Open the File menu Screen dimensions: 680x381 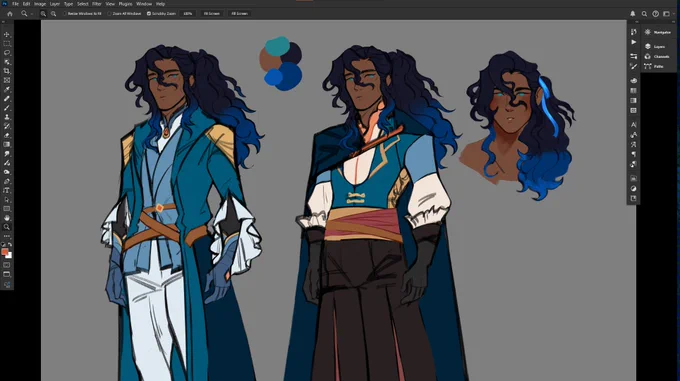[15, 4]
